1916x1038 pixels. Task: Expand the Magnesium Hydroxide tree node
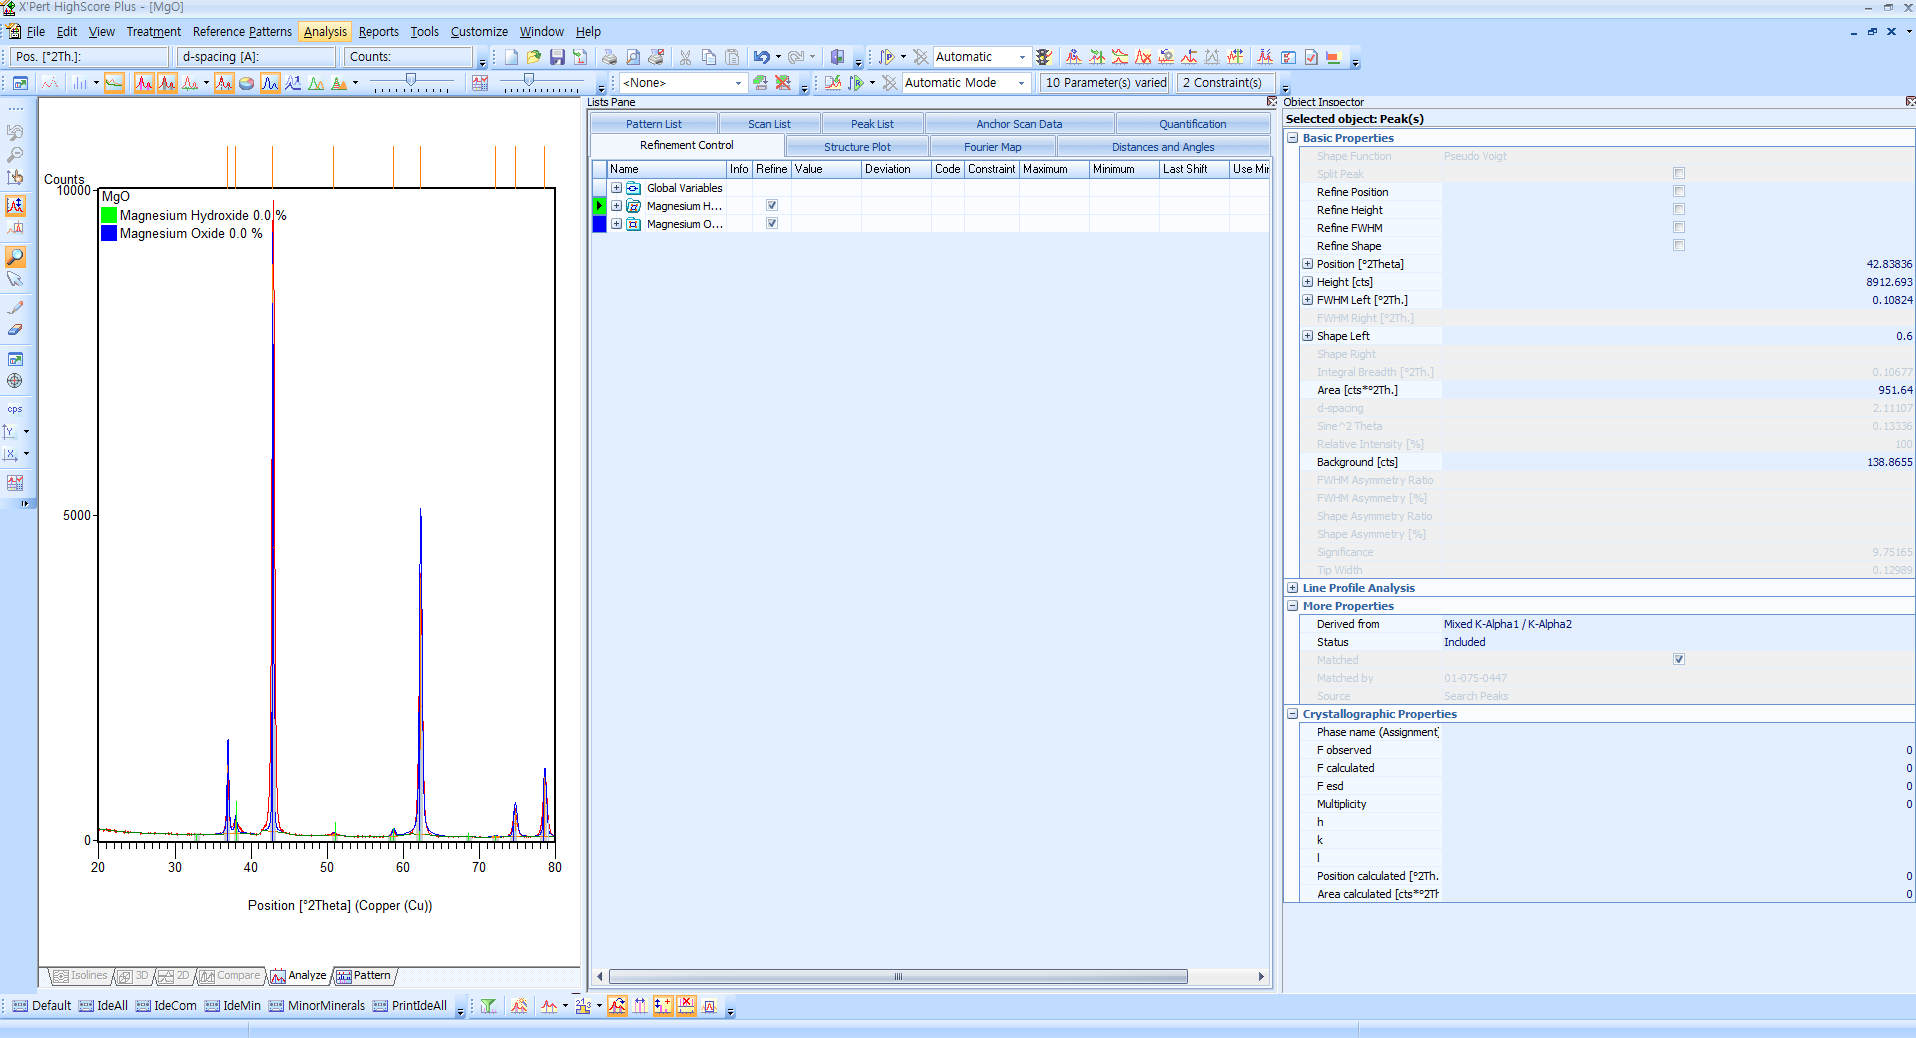[x=617, y=206]
